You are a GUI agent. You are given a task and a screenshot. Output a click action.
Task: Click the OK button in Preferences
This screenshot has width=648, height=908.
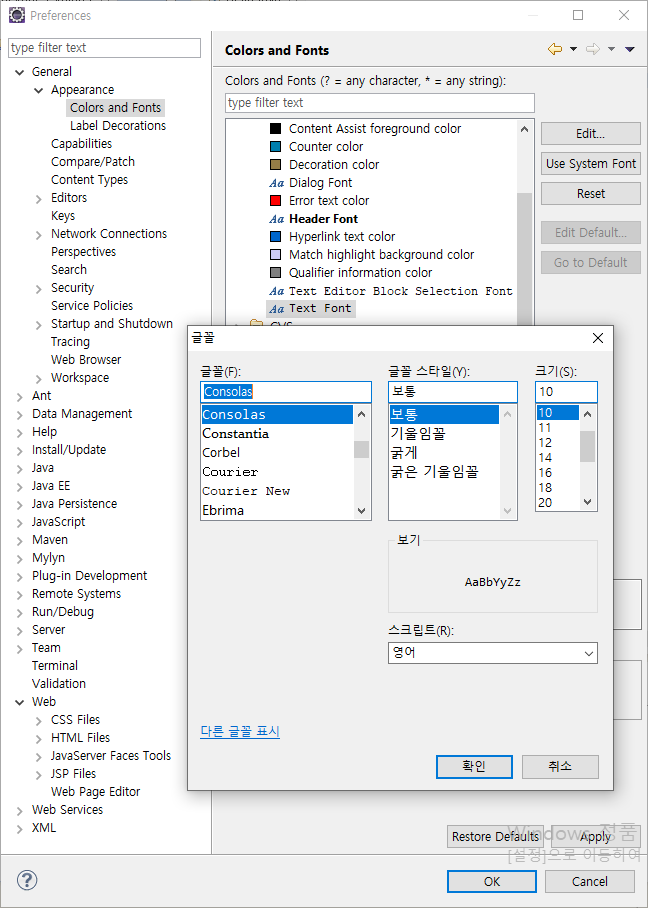pyautogui.click(x=492, y=881)
